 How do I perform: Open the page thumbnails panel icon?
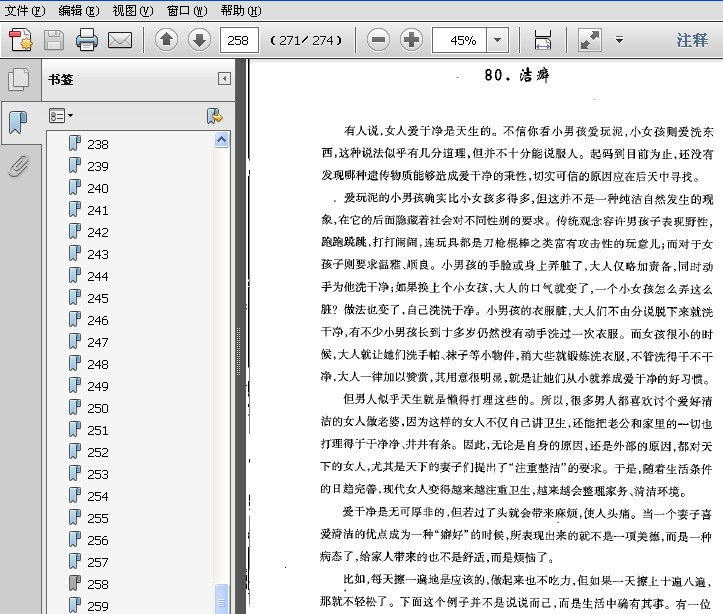tap(19, 79)
